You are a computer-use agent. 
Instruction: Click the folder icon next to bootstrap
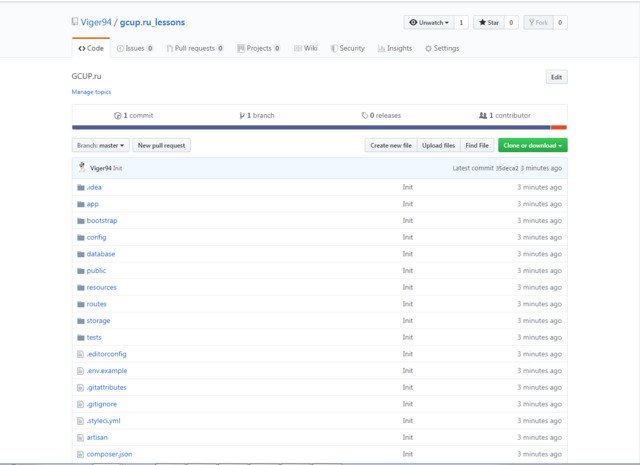point(81,221)
